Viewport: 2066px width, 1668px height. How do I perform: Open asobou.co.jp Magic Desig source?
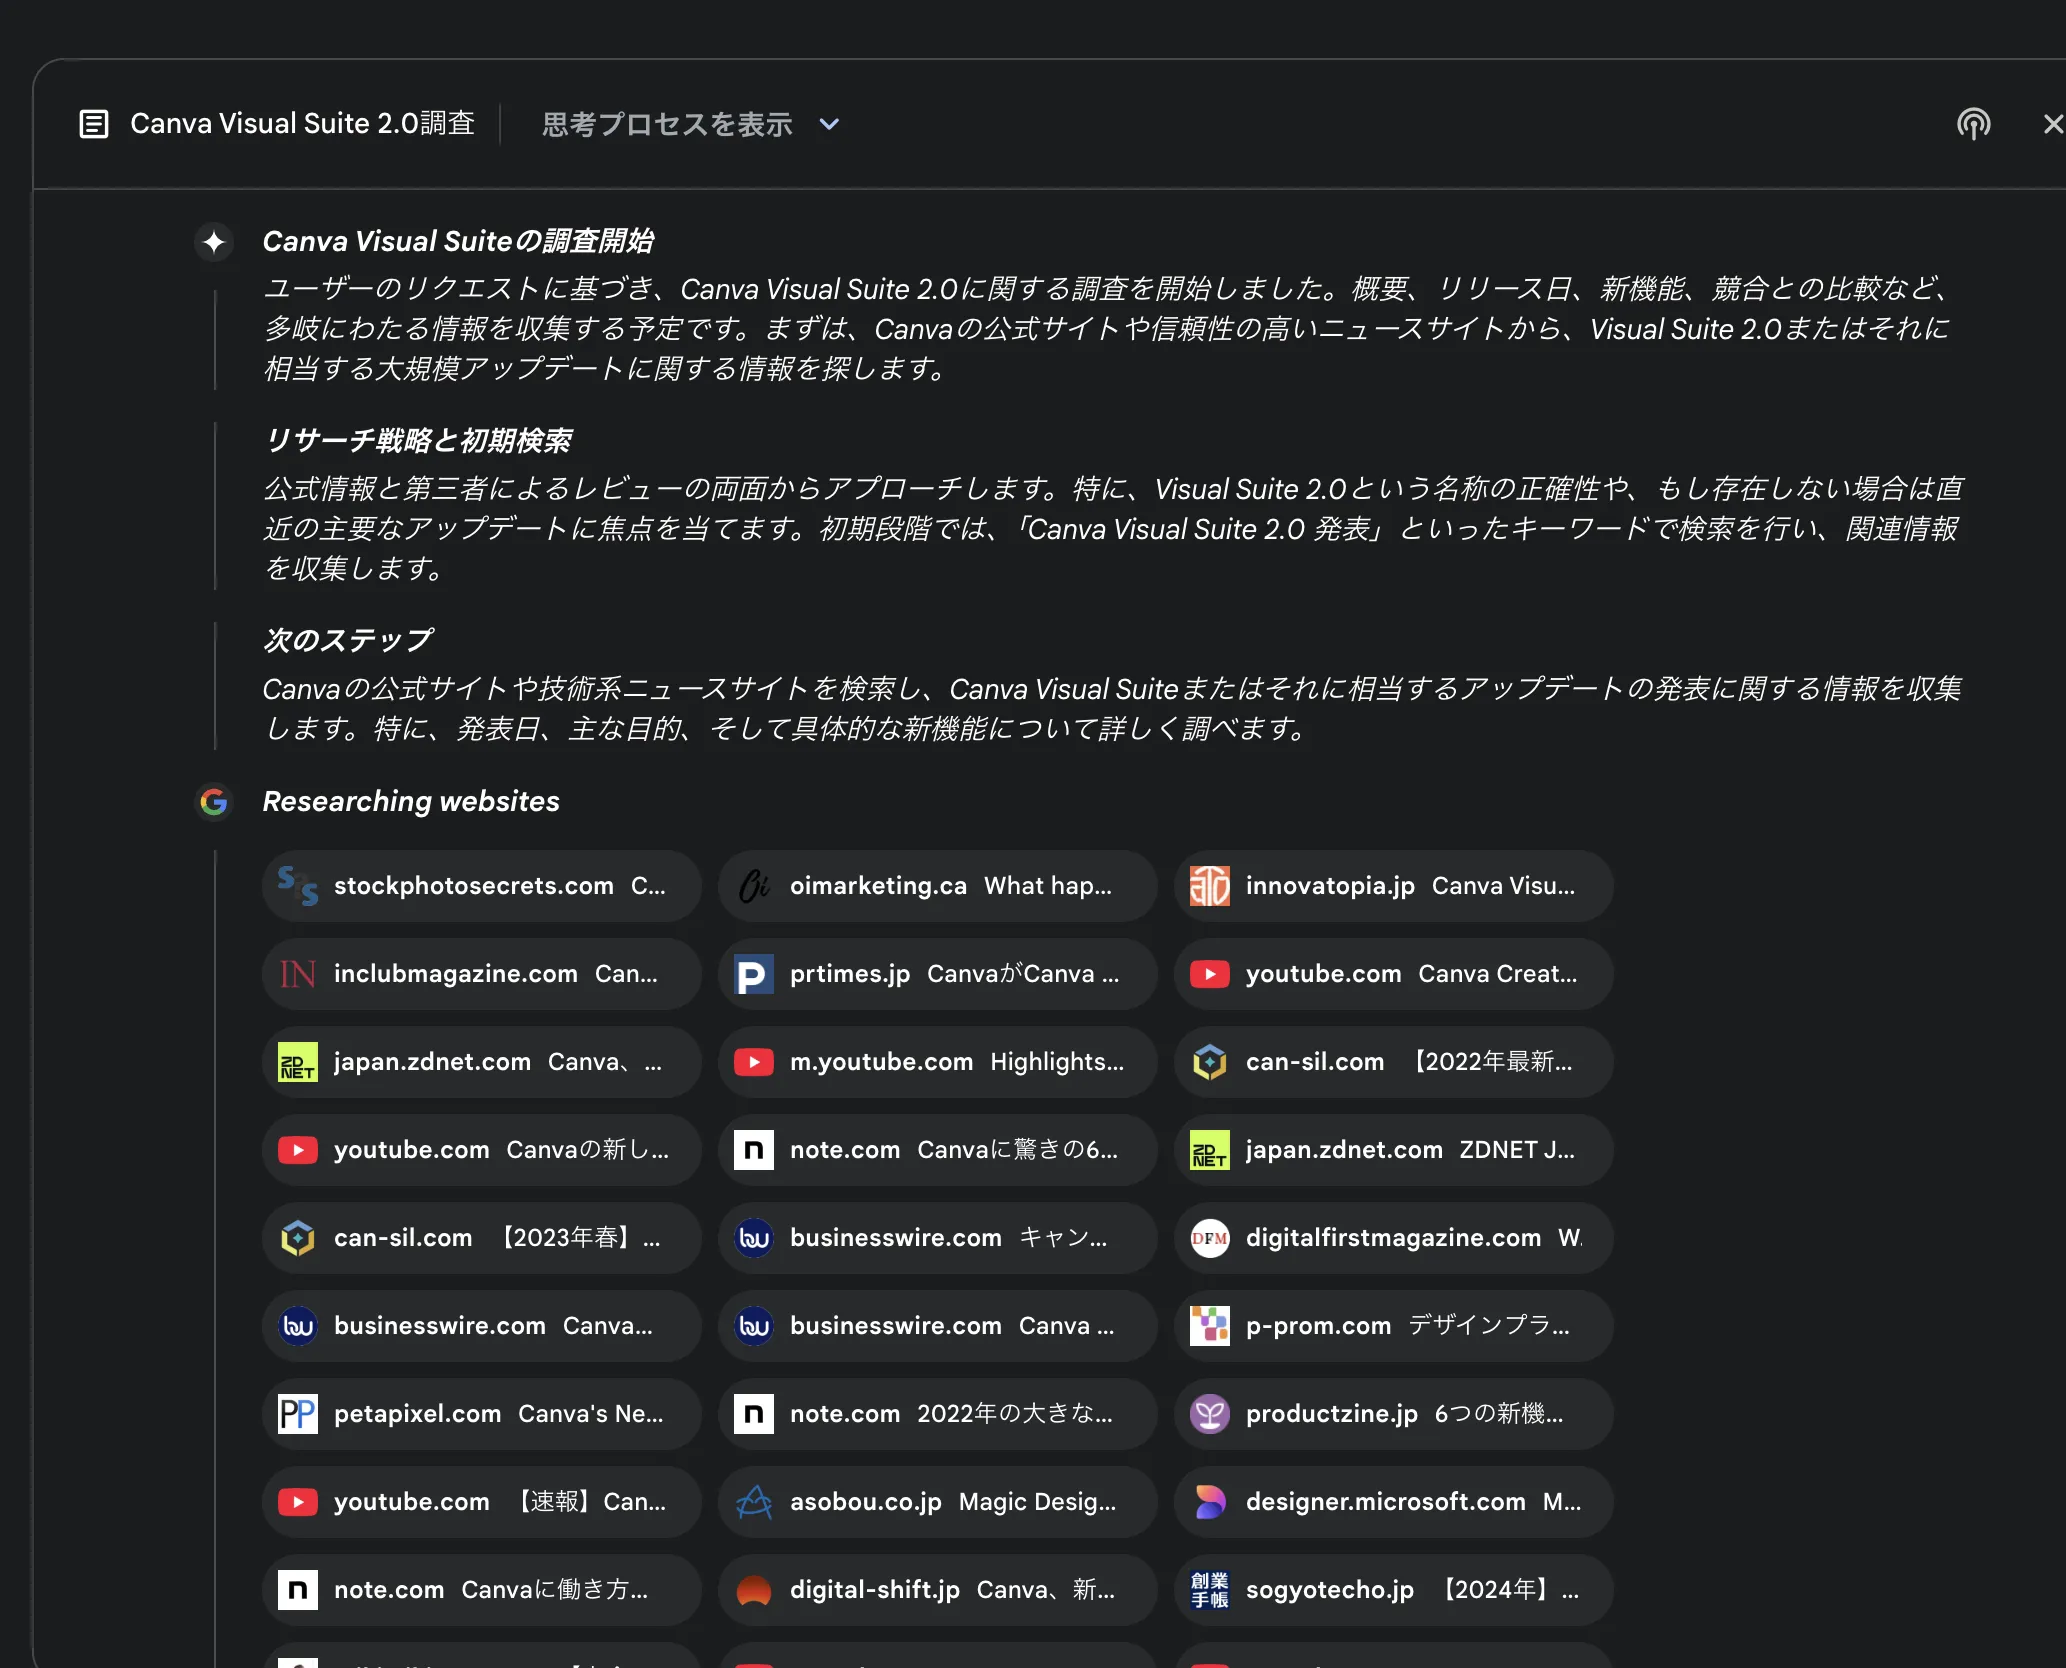pyautogui.click(x=938, y=1502)
